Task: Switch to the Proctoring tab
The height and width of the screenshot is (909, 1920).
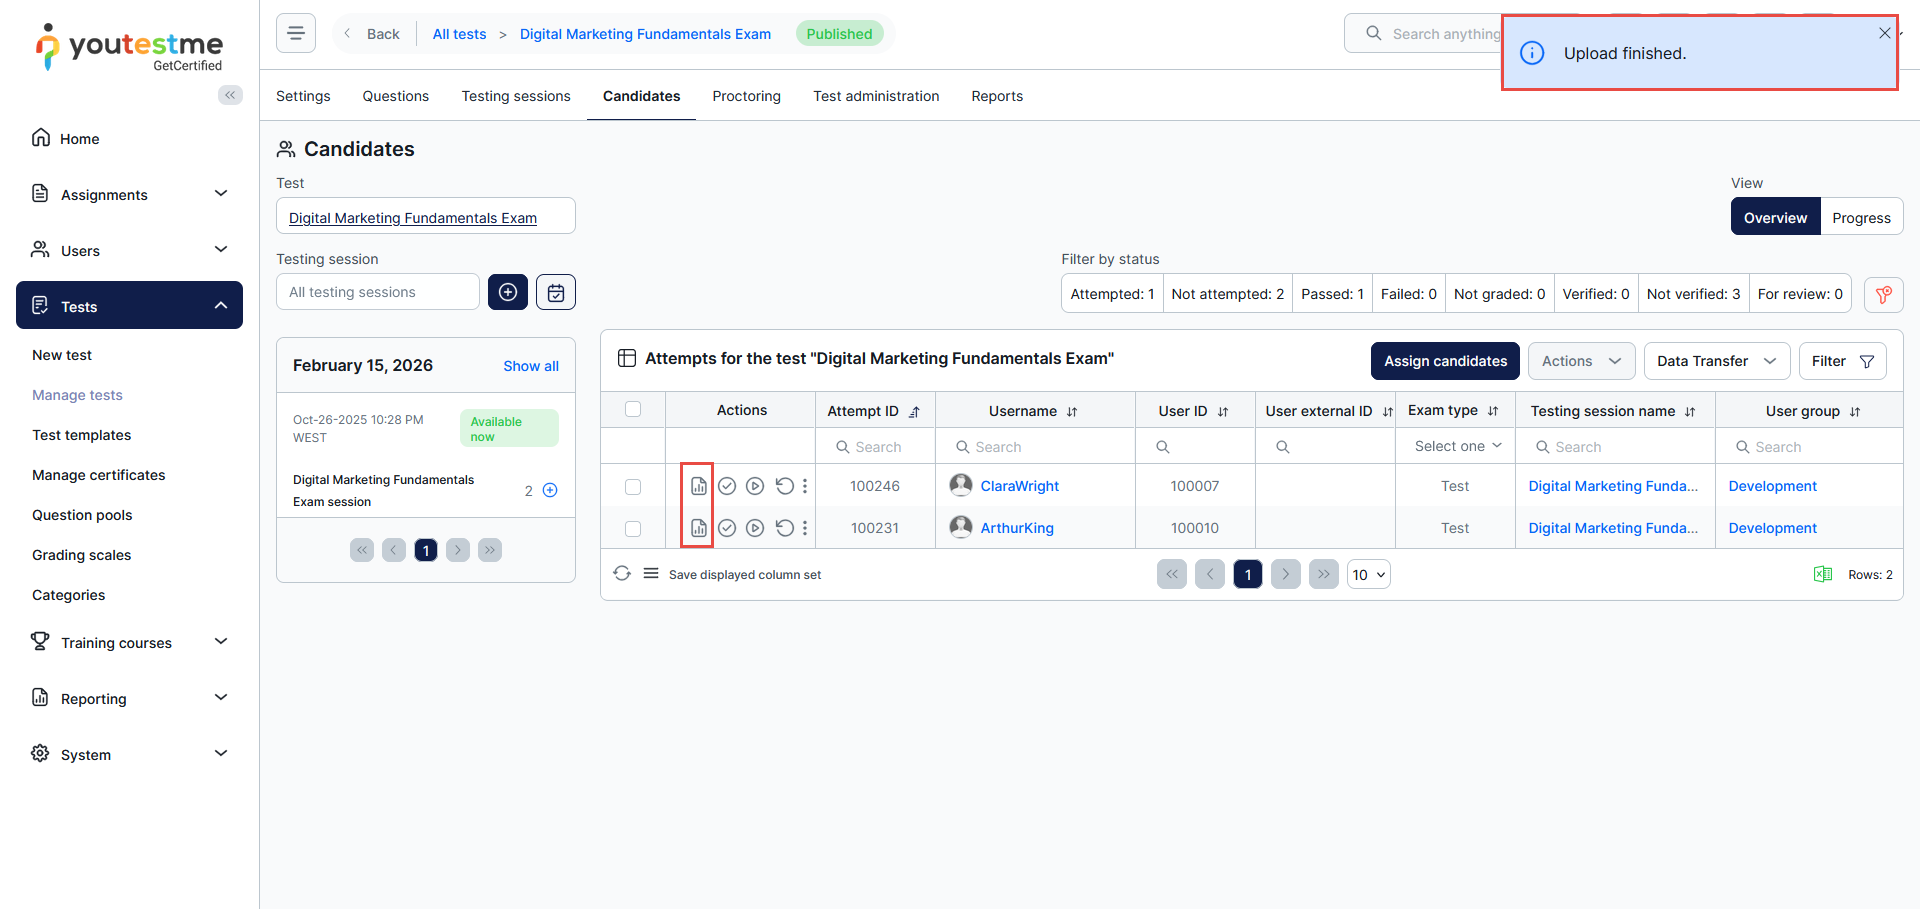Action: pyautogui.click(x=746, y=96)
